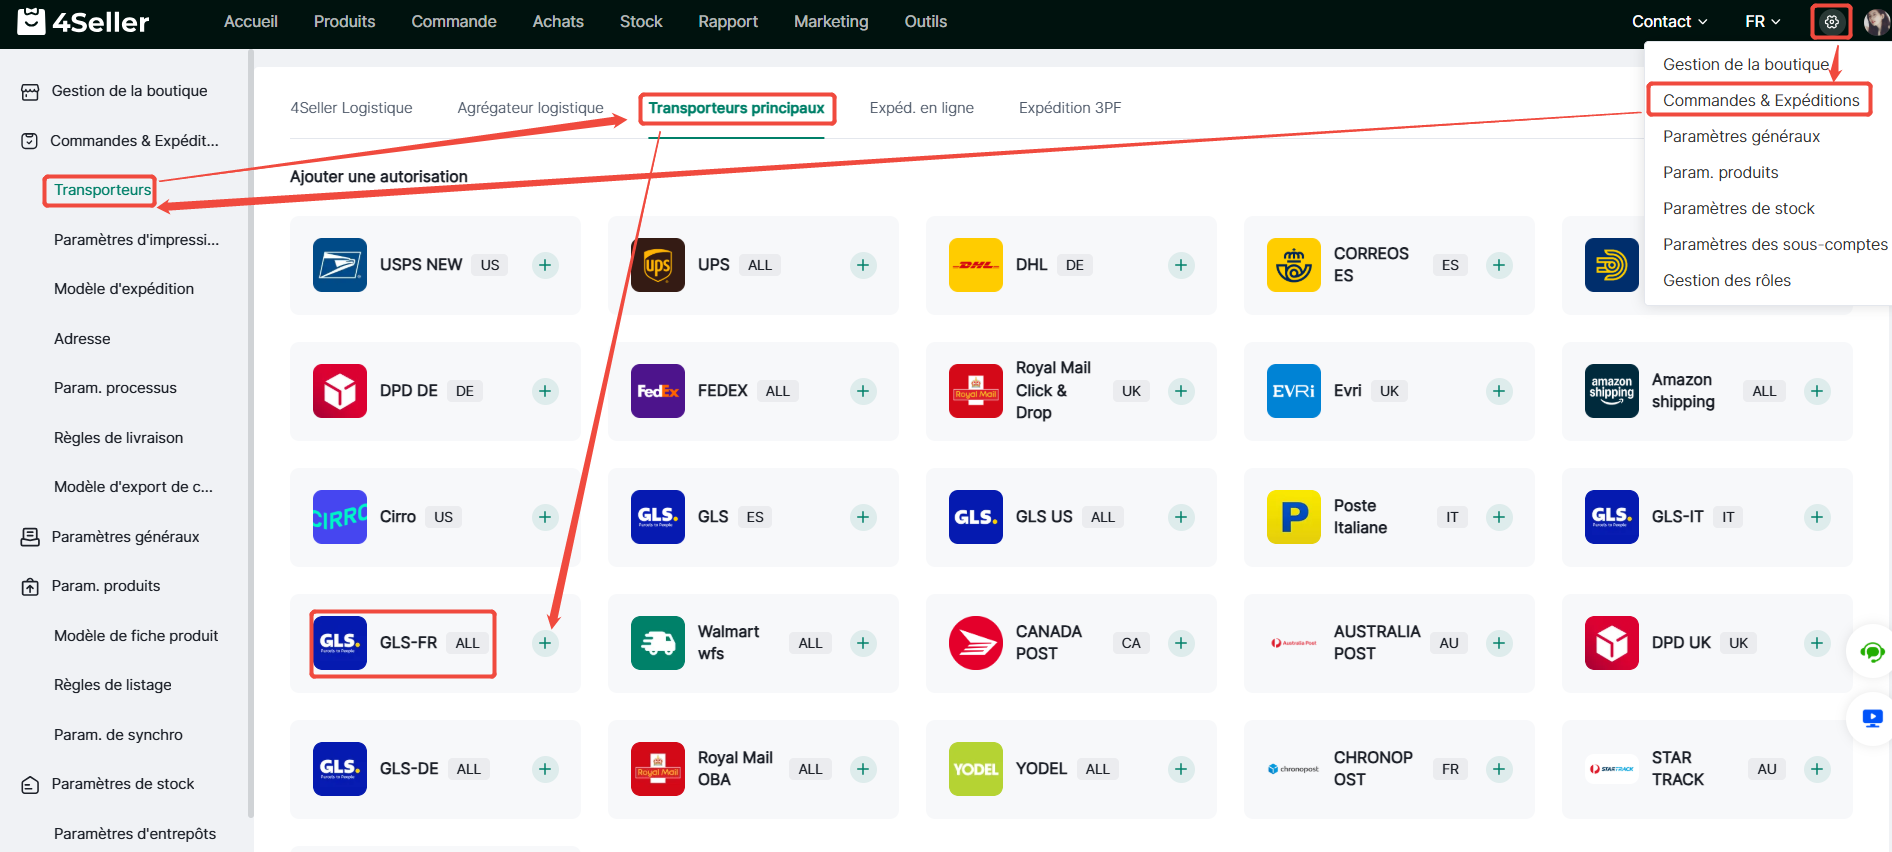Click the UPS logo thumbnail
This screenshot has width=1892, height=852.
(x=658, y=265)
